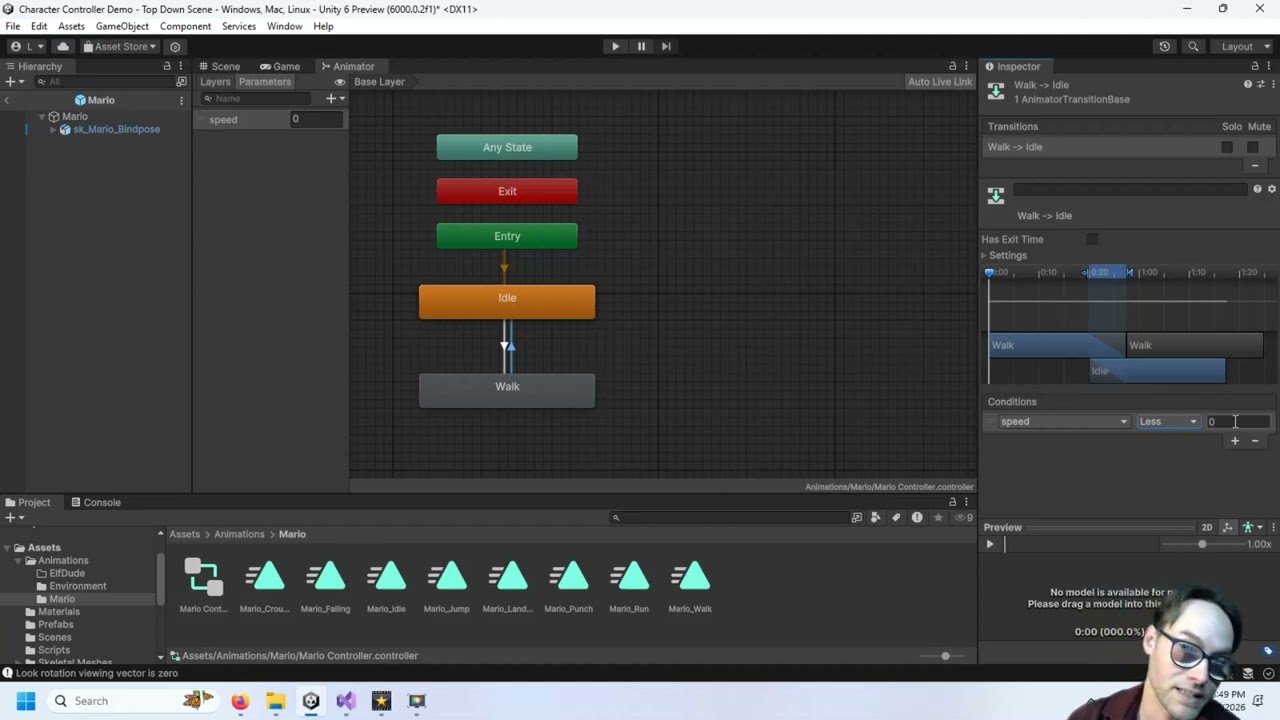Open the Unity cloud icon
Screen dimensions: 1280x720
(63, 46)
